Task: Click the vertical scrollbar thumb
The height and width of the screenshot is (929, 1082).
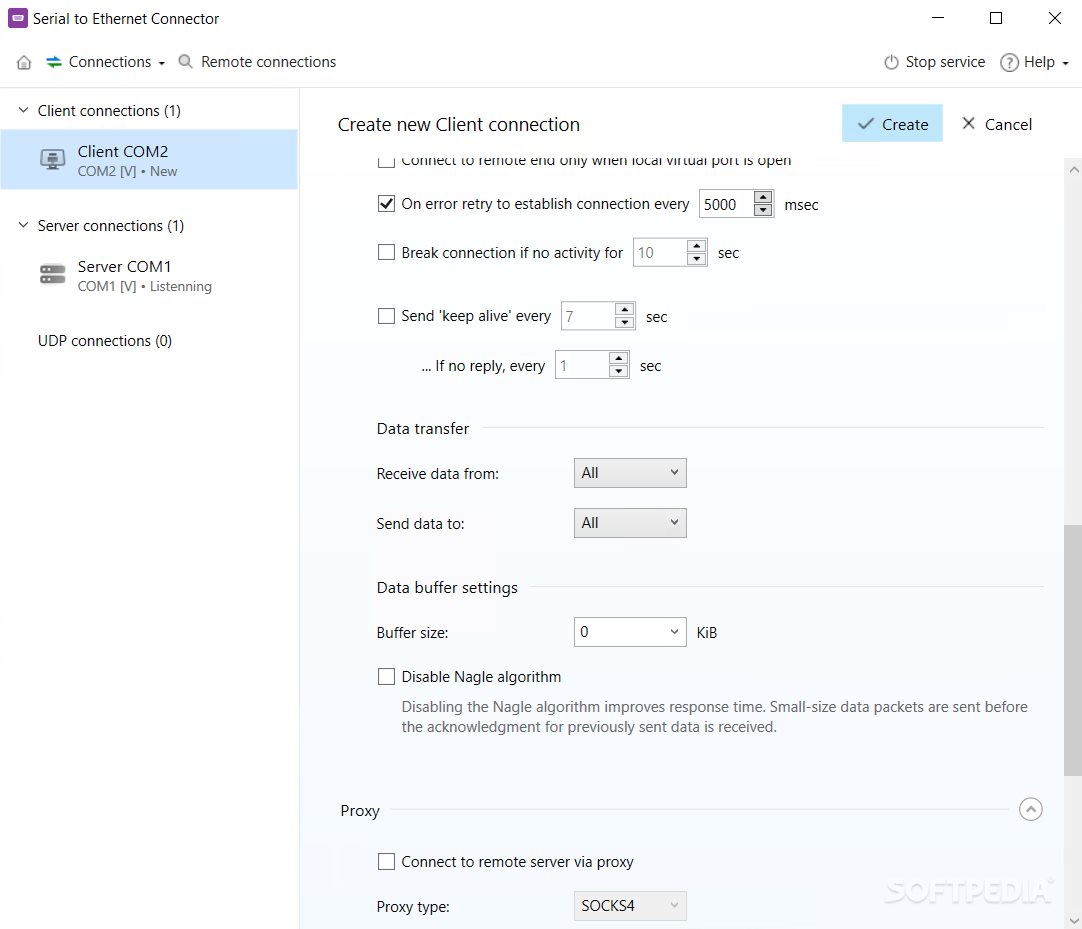Action: [1073, 650]
